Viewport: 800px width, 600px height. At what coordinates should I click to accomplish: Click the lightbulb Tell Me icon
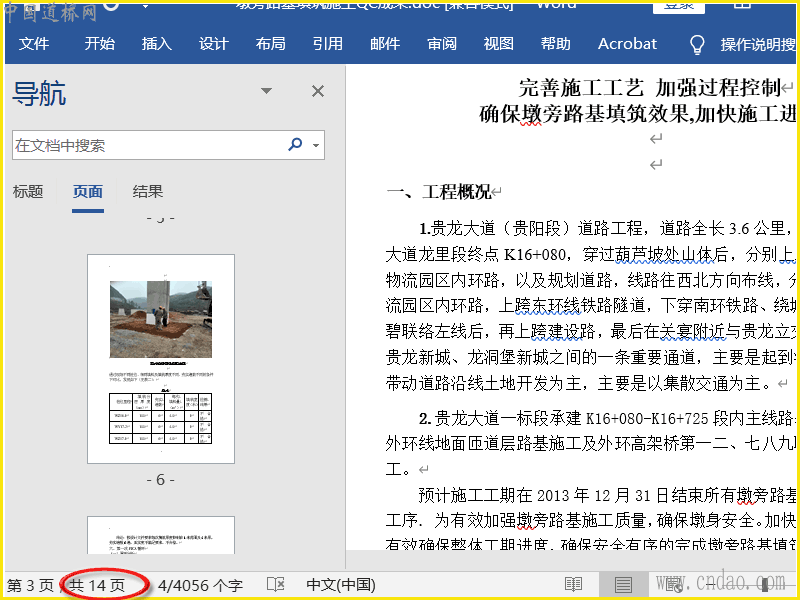pos(698,44)
